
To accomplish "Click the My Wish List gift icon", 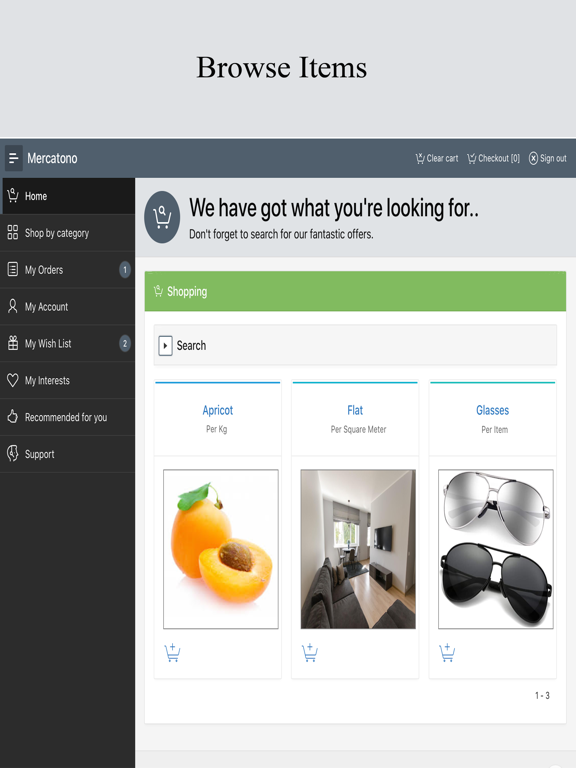I will click(x=13, y=343).
